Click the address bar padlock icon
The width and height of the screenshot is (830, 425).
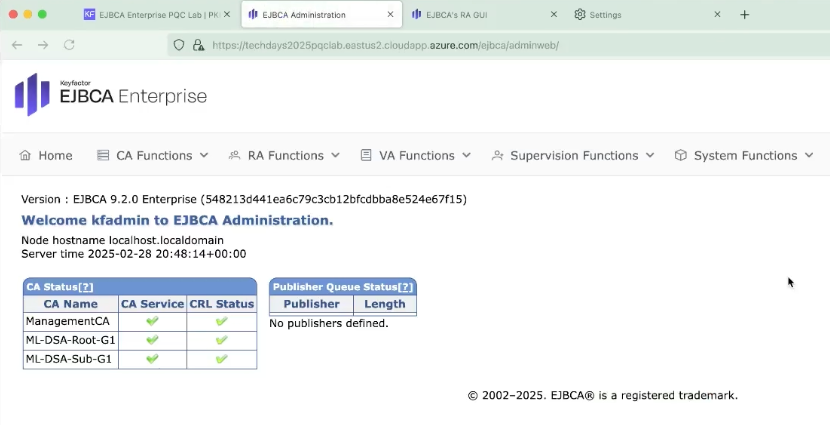tap(198, 45)
